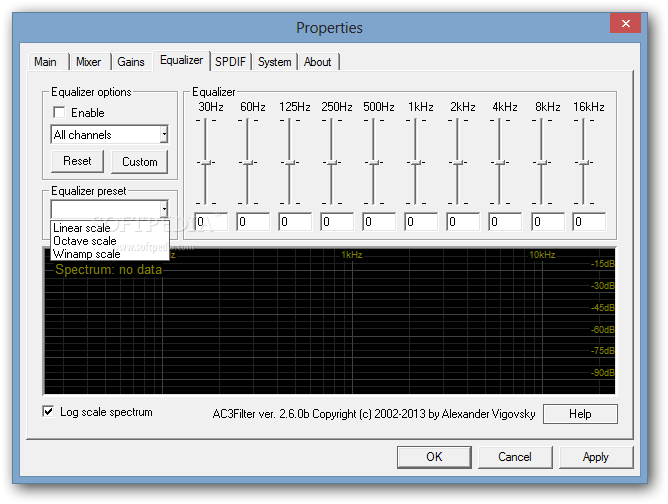Focus the 1kHz gain value field
This screenshot has width=668, height=504.
pyautogui.click(x=420, y=222)
